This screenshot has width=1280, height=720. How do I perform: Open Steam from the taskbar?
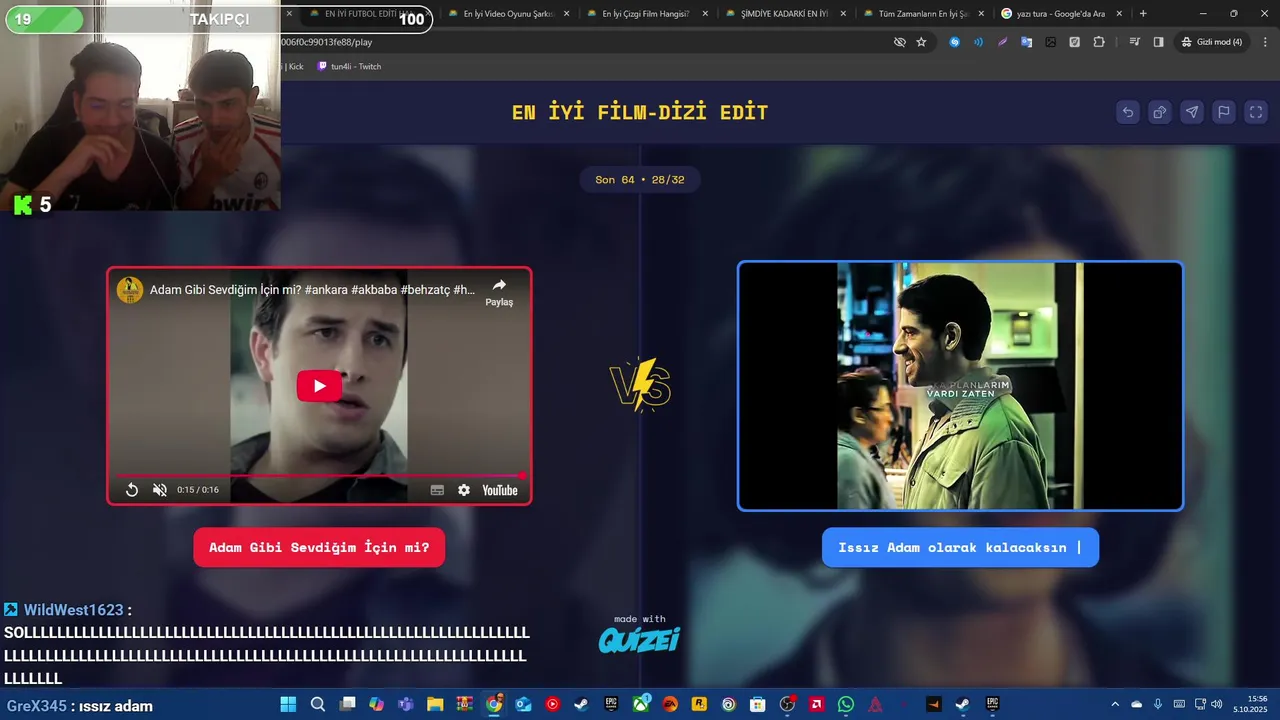click(581, 704)
